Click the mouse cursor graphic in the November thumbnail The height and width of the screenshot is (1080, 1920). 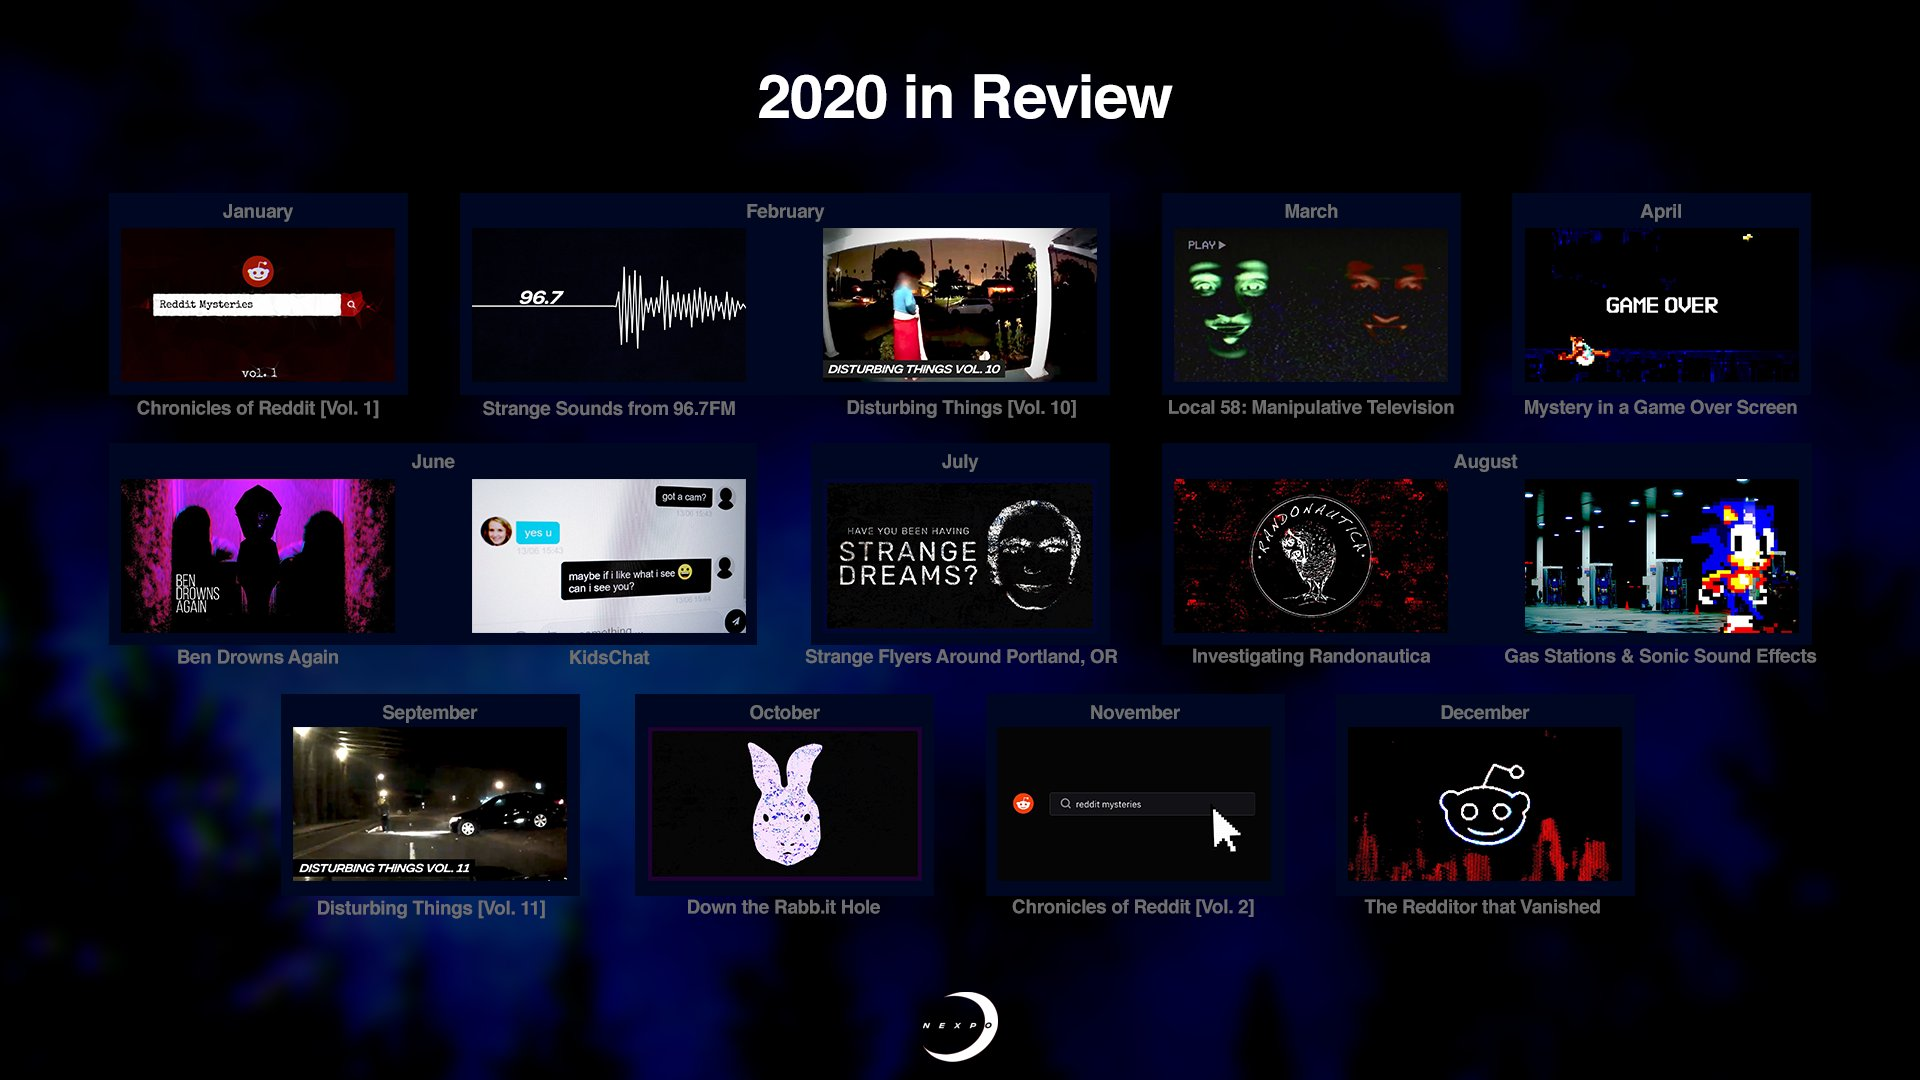(1226, 831)
